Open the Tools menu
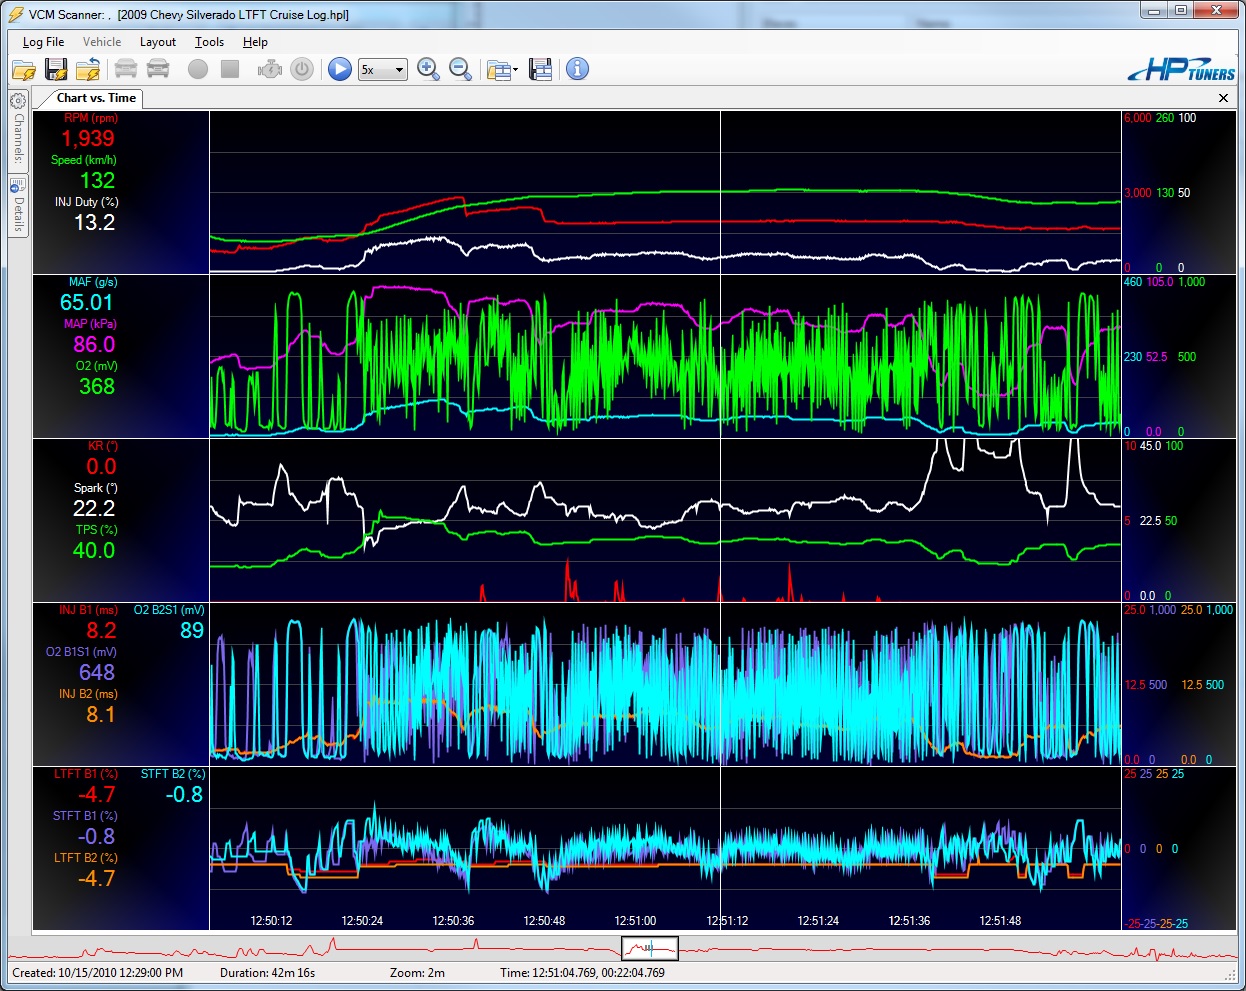Image resolution: width=1246 pixels, height=991 pixels. (209, 42)
